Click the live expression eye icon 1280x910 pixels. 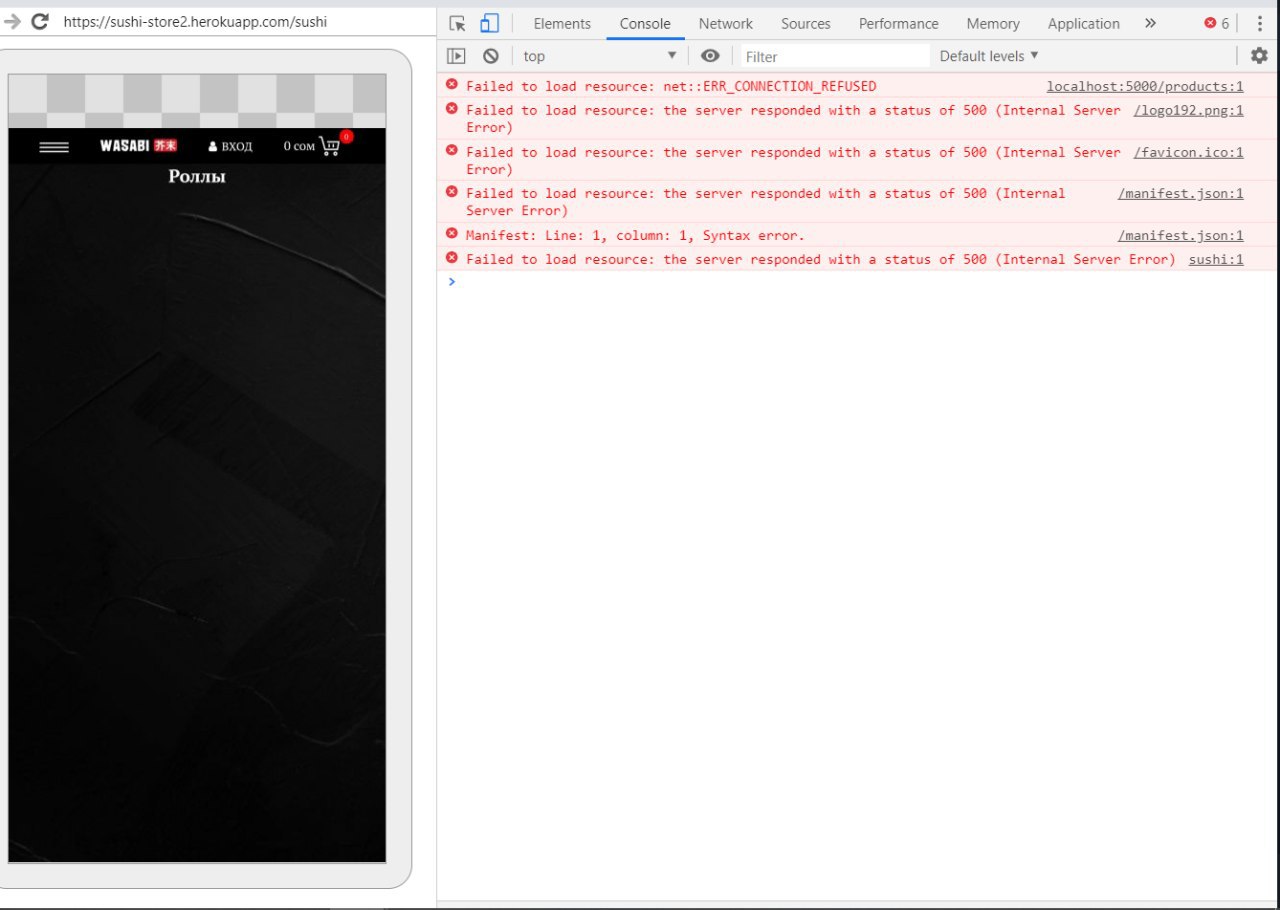pos(710,56)
